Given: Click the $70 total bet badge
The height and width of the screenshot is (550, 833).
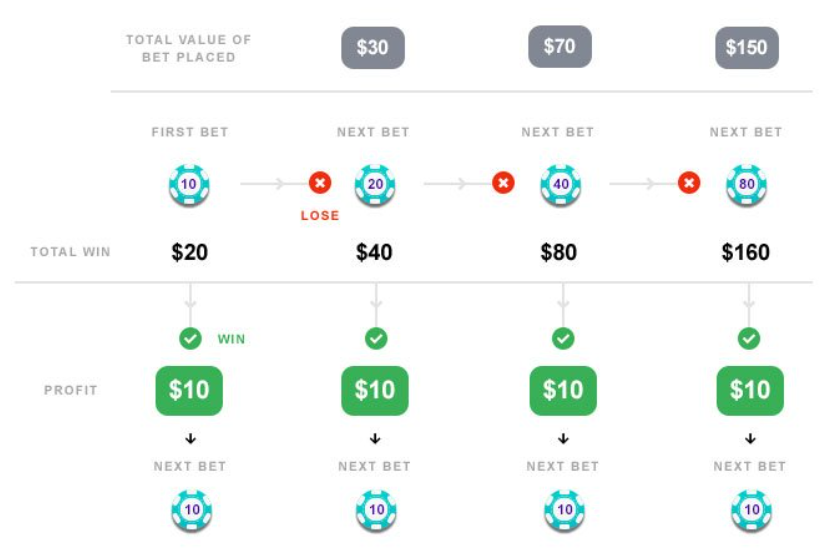Looking at the screenshot, I should pyautogui.click(x=560, y=47).
